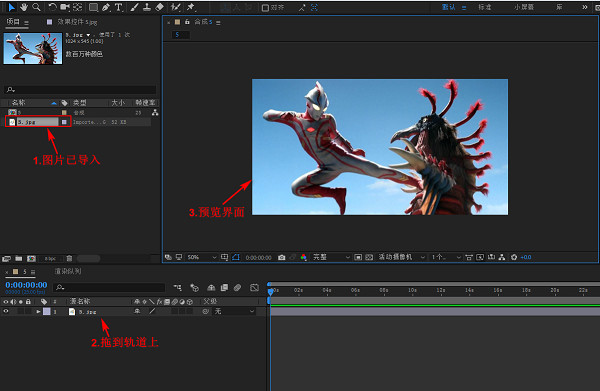Switch to the Project panel tab
The width and height of the screenshot is (600, 391).
point(13,22)
